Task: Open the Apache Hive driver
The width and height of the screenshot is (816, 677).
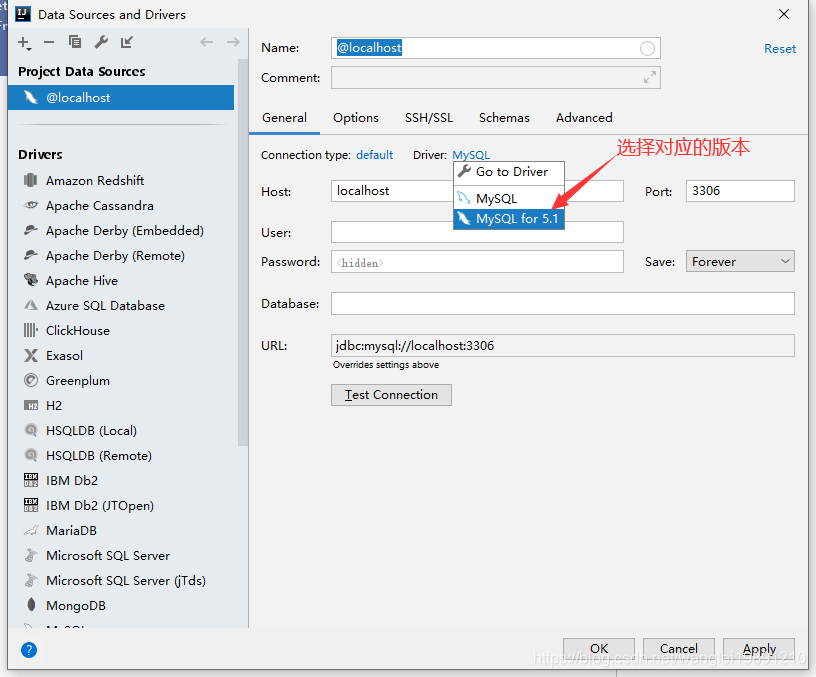Action: [82, 280]
